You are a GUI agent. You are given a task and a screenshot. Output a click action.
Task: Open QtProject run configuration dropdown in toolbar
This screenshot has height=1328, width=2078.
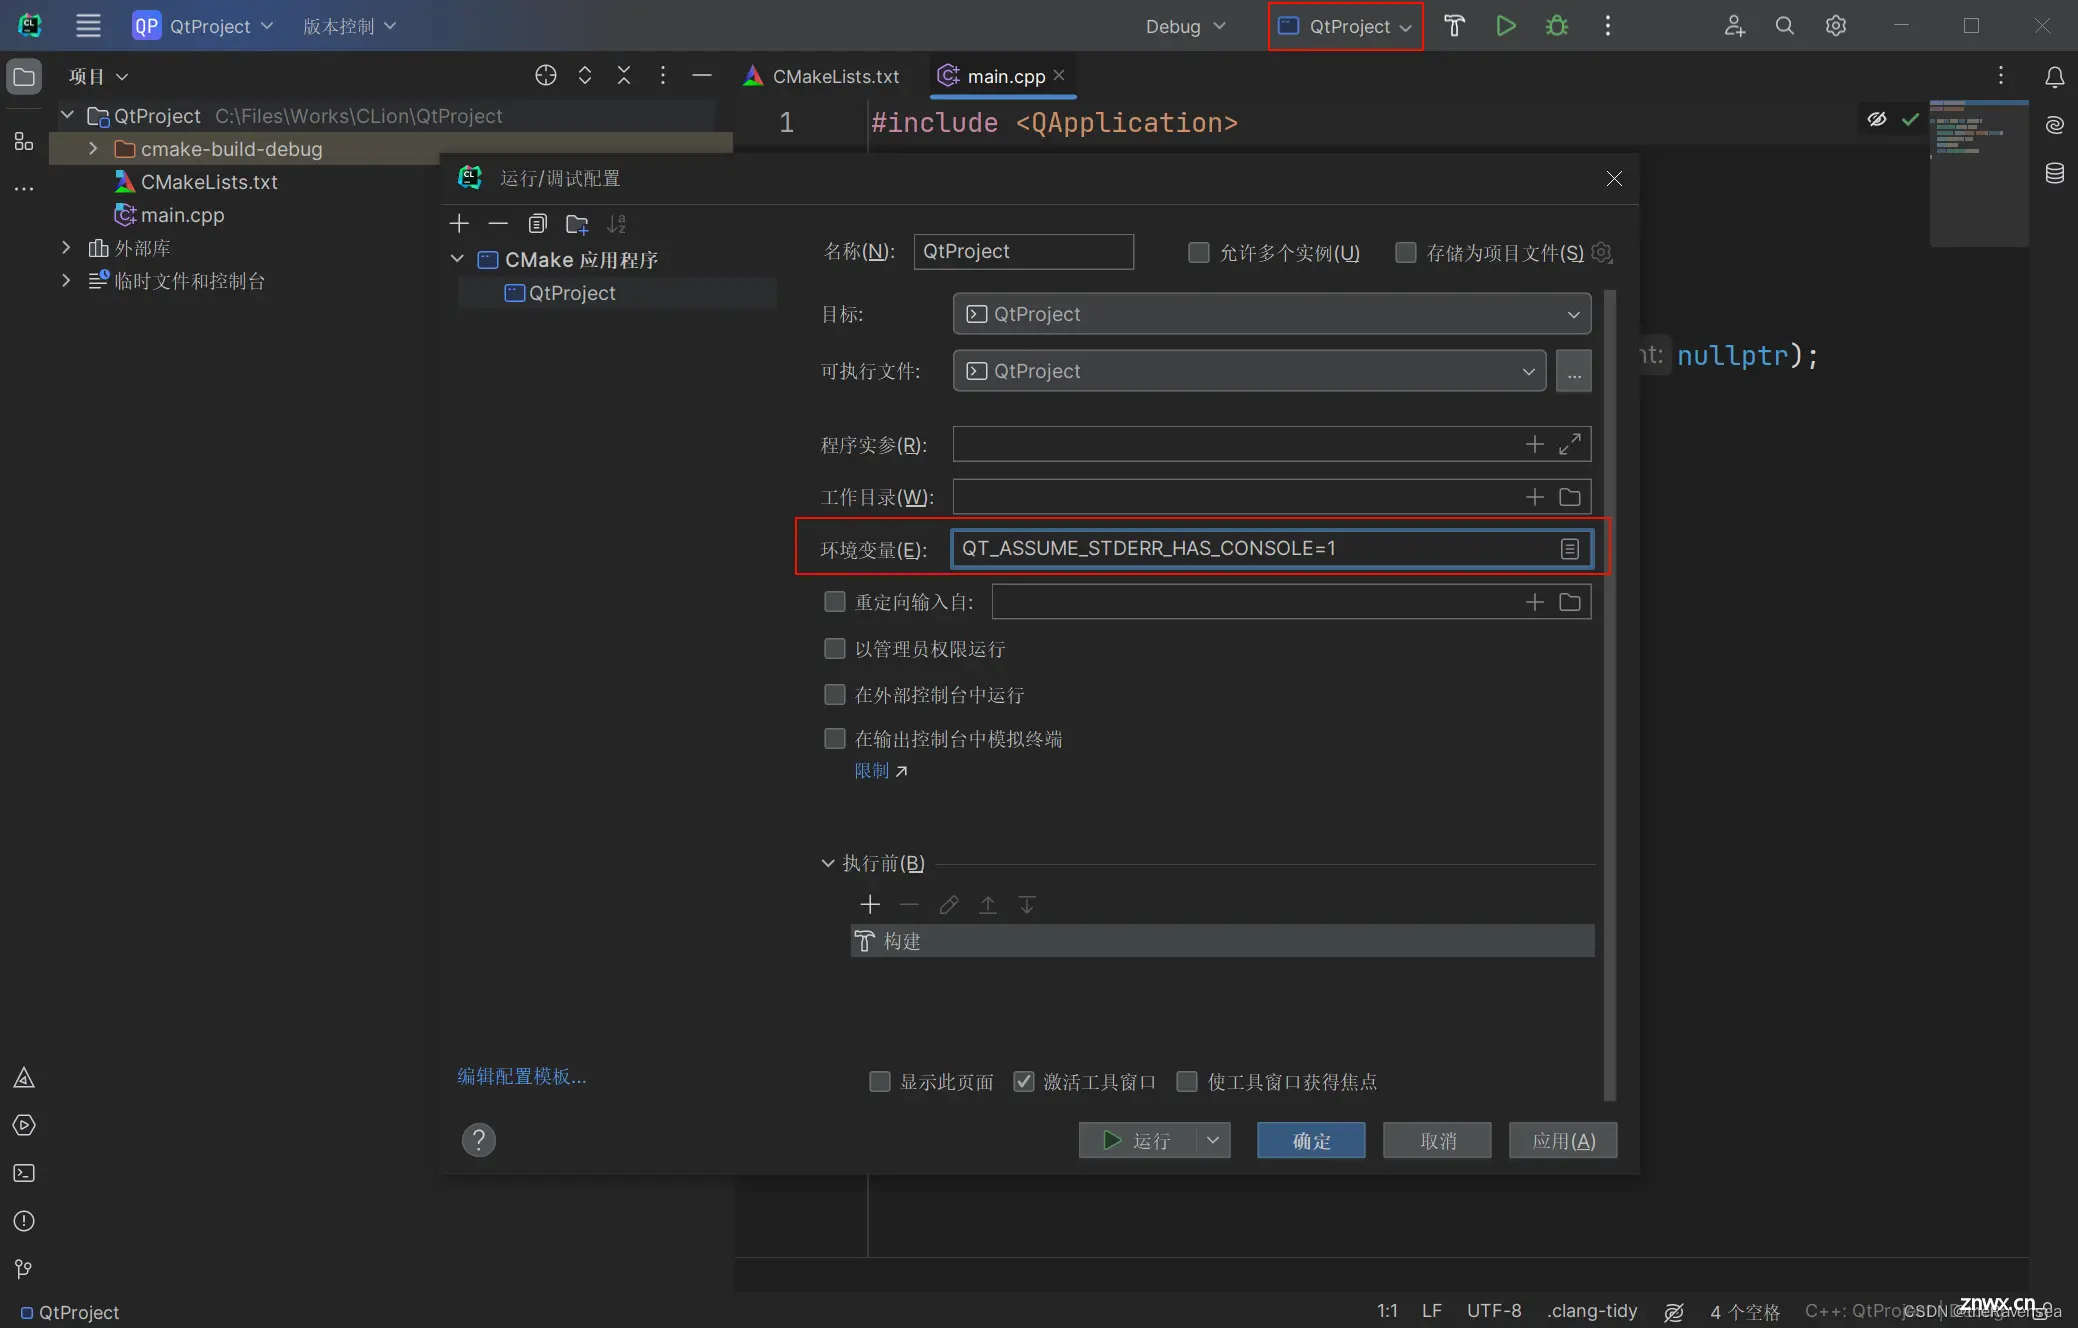click(1345, 26)
